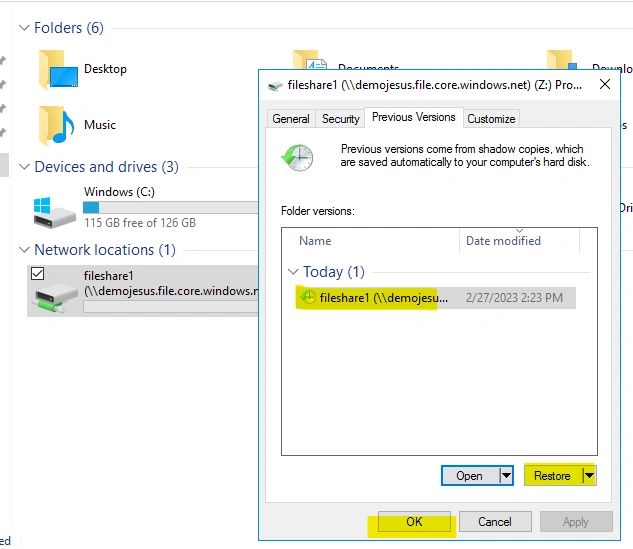The height and width of the screenshot is (549, 633).
Task: Collapse the Folders (6) group
Action: click(24, 28)
